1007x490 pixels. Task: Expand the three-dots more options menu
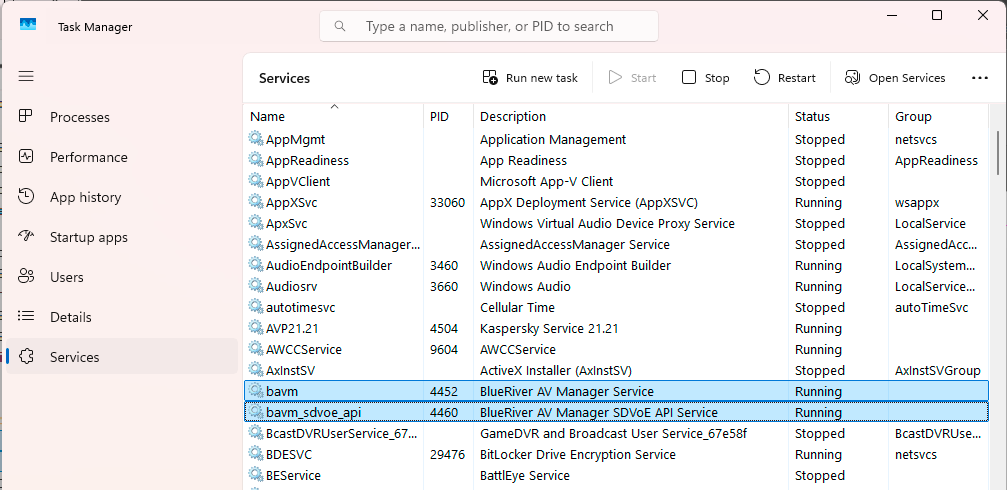[979, 78]
